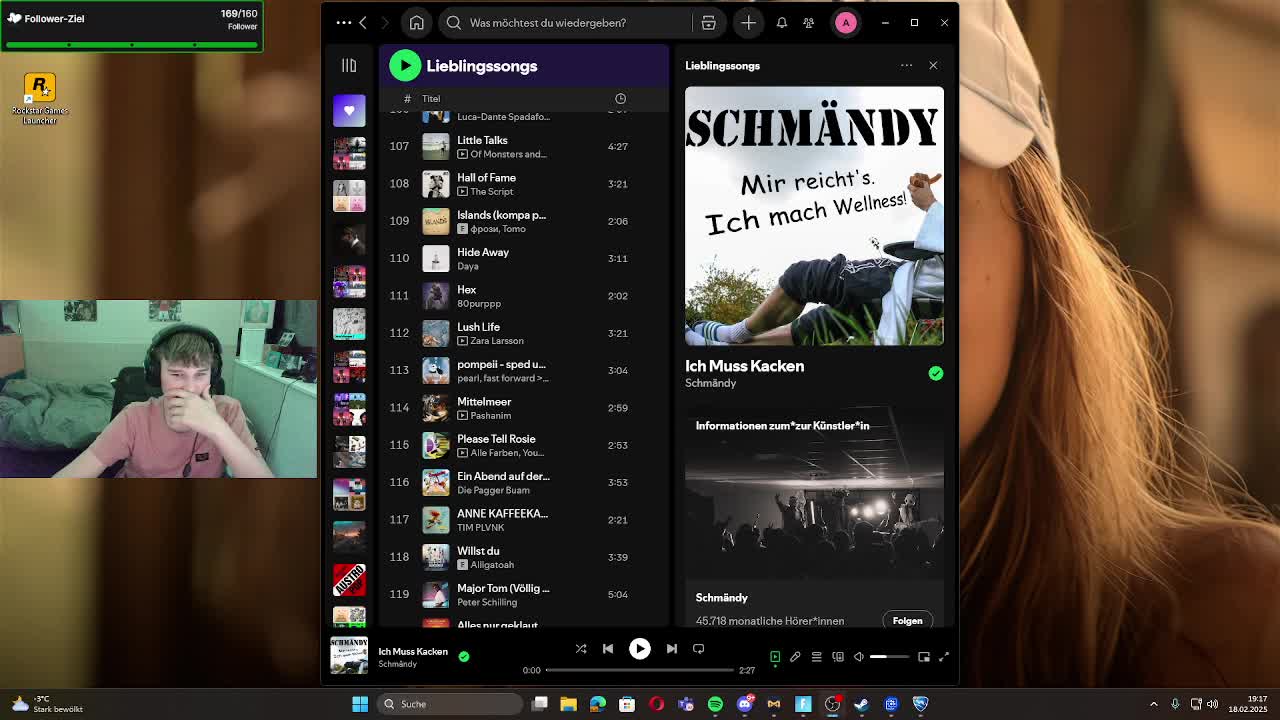Open the Ich Muss Kacken title in the side panel

pyautogui.click(x=744, y=366)
